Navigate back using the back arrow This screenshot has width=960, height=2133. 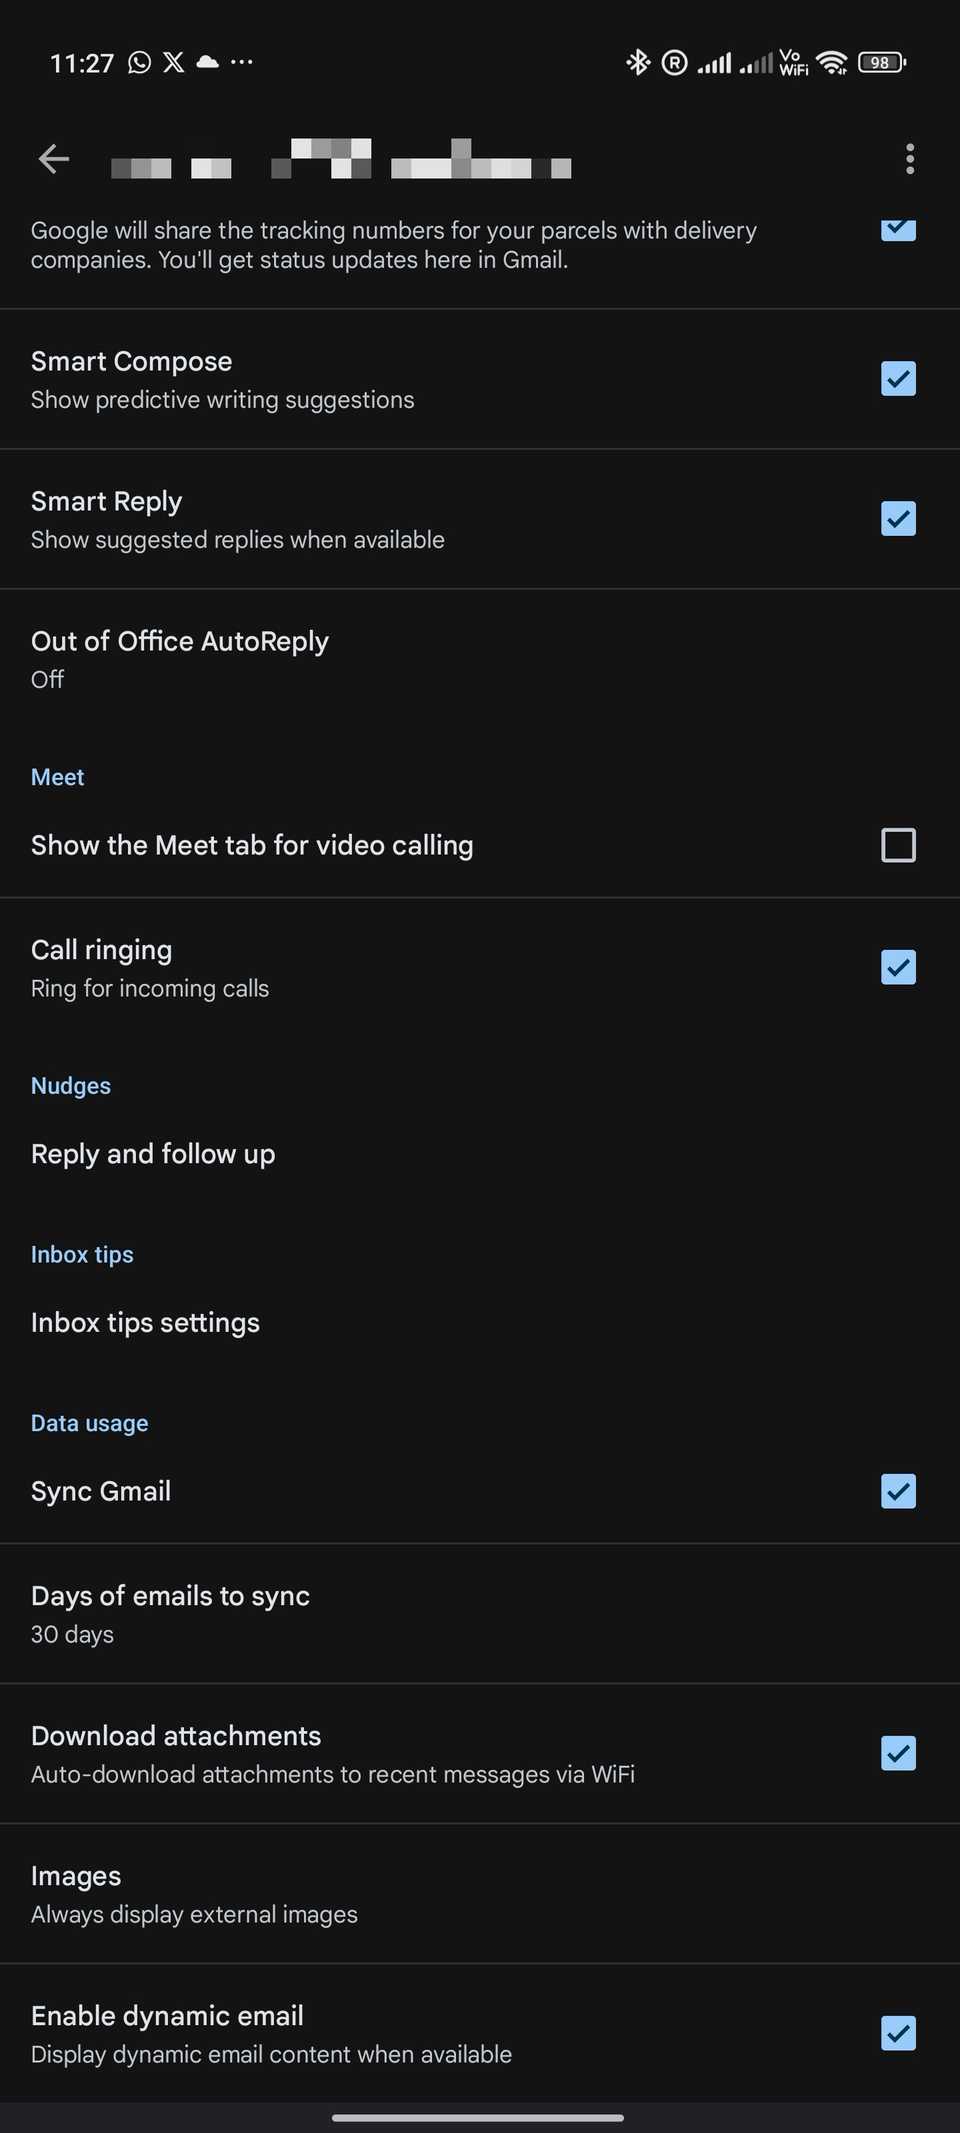53,159
